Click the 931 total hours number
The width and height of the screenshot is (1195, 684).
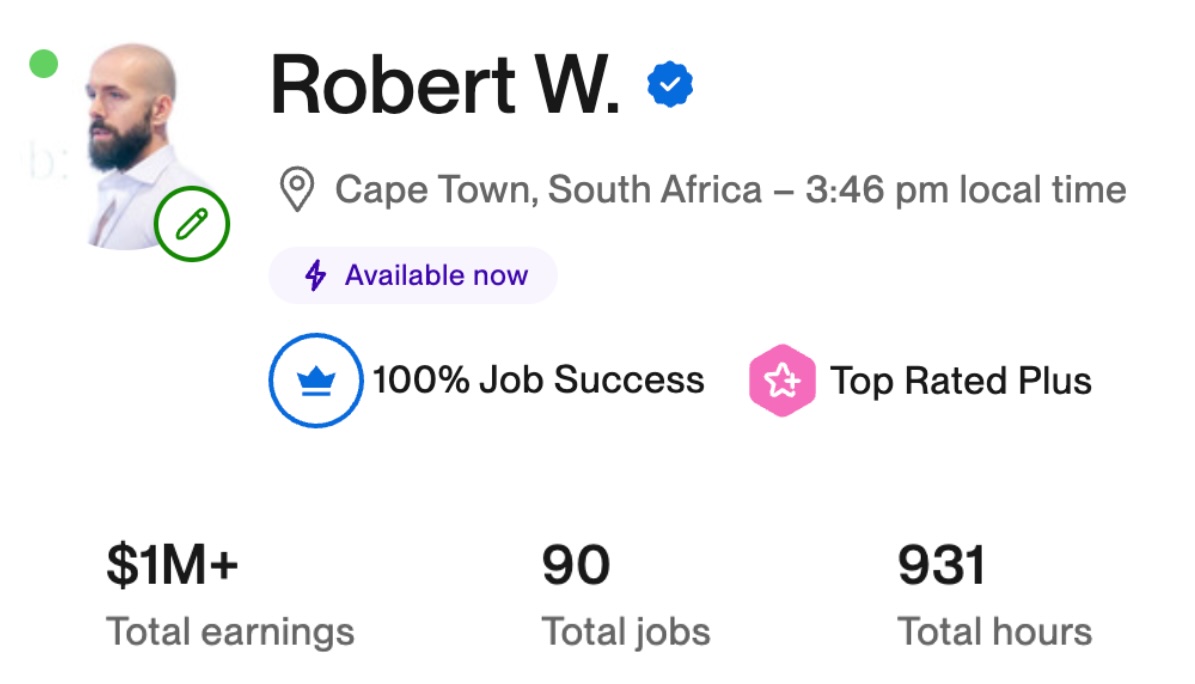941,566
